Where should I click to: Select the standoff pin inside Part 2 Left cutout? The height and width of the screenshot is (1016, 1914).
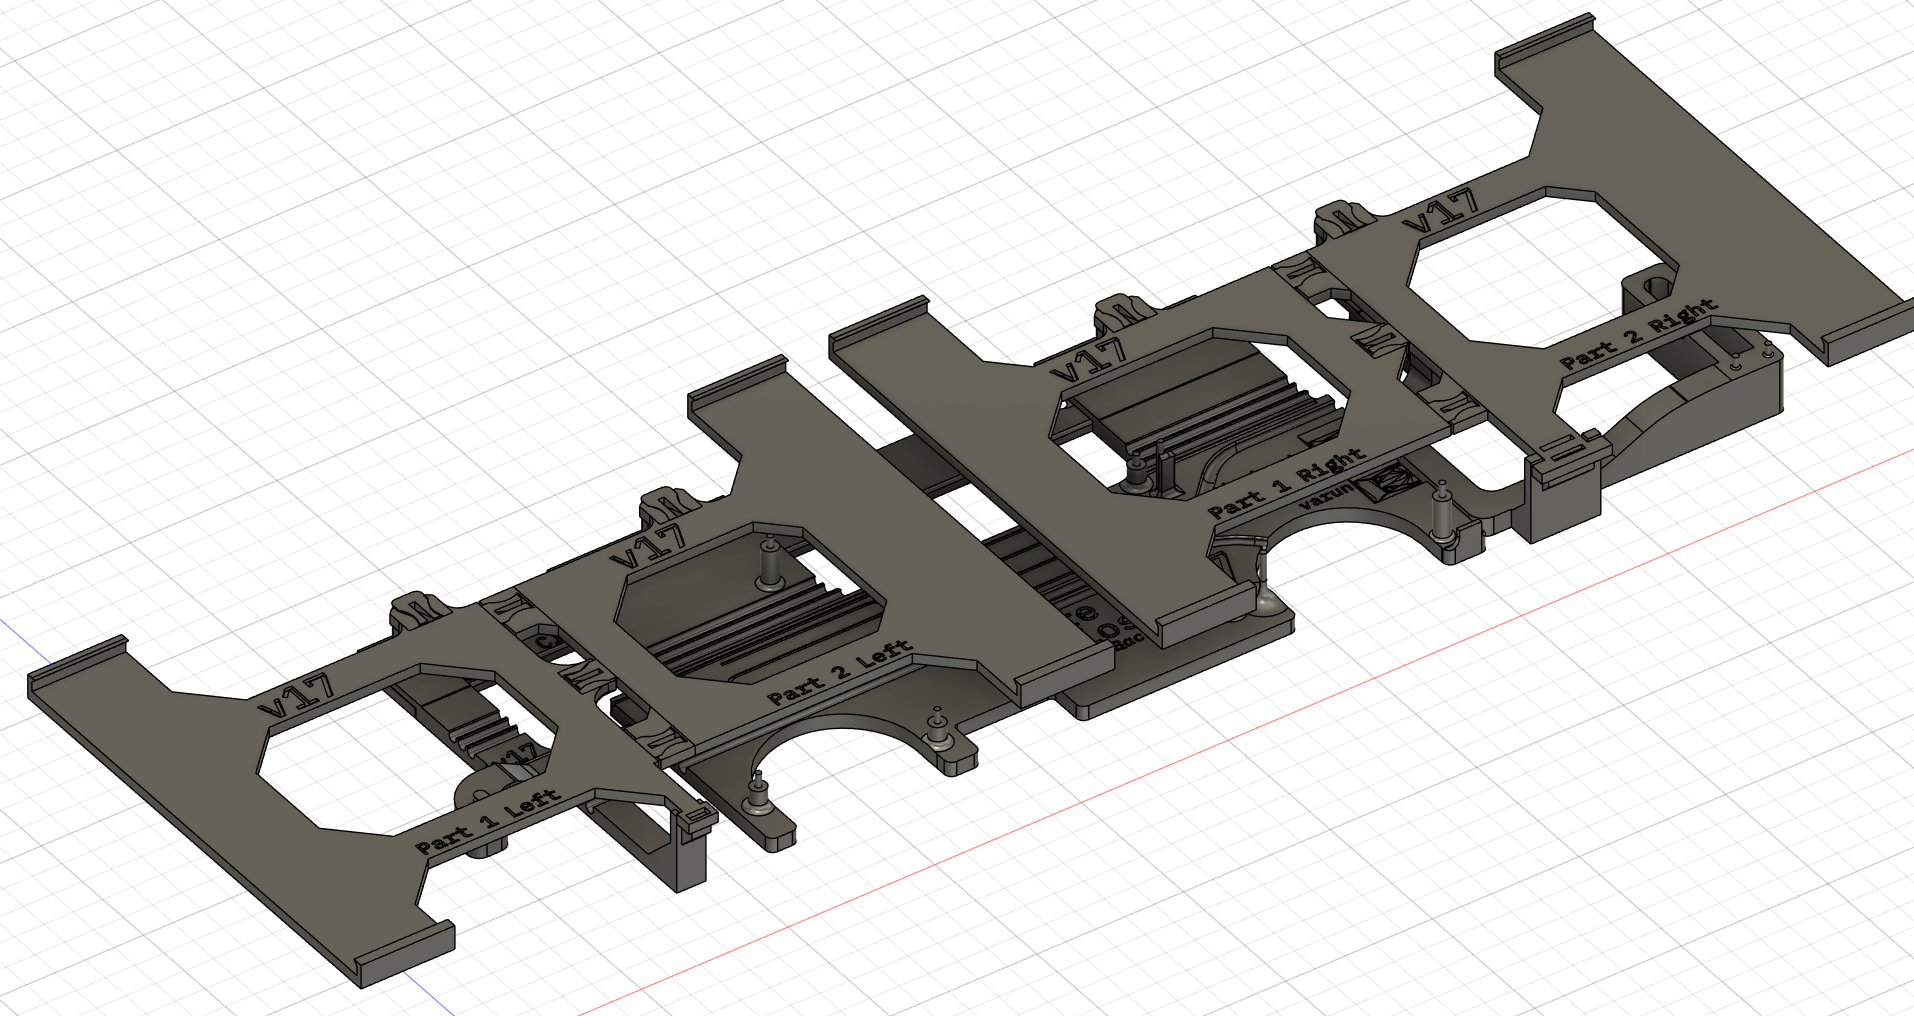pos(771,565)
